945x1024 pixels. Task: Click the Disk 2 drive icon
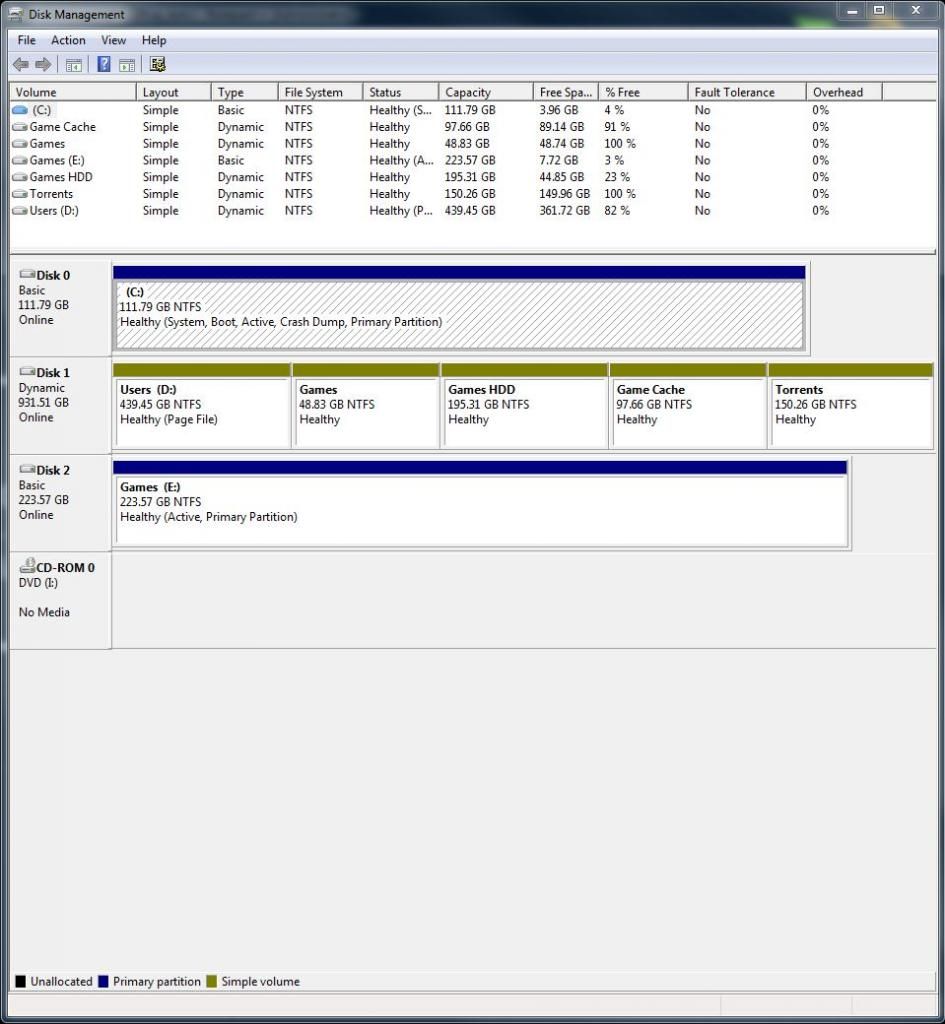27,469
